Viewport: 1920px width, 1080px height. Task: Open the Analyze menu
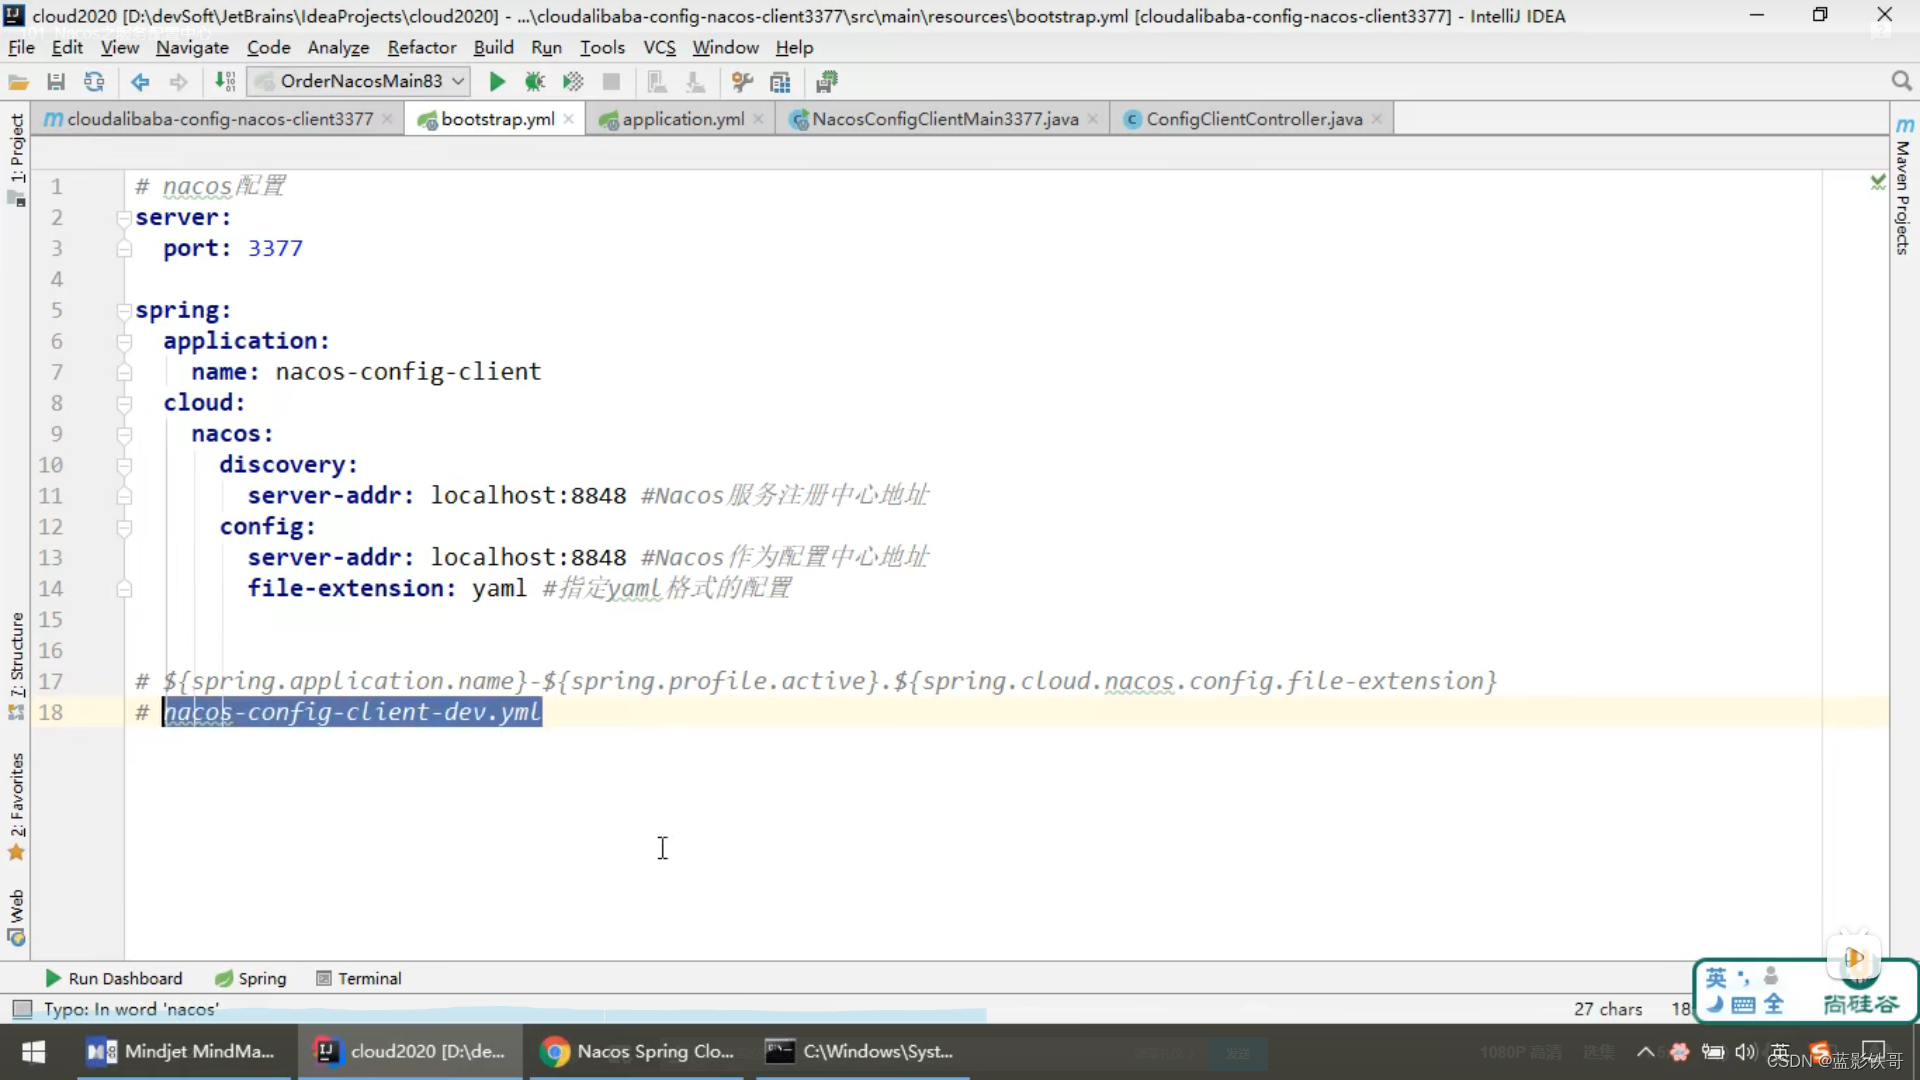(x=338, y=47)
